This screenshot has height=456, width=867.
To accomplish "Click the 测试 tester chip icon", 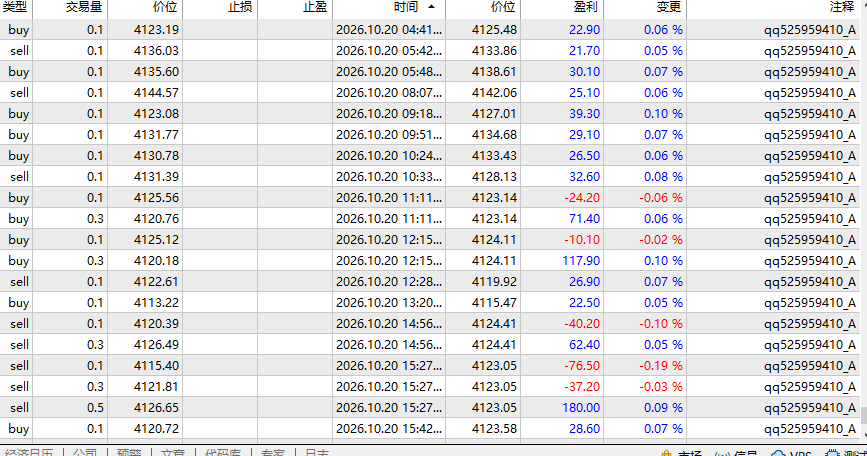I will tap(832, 453).
